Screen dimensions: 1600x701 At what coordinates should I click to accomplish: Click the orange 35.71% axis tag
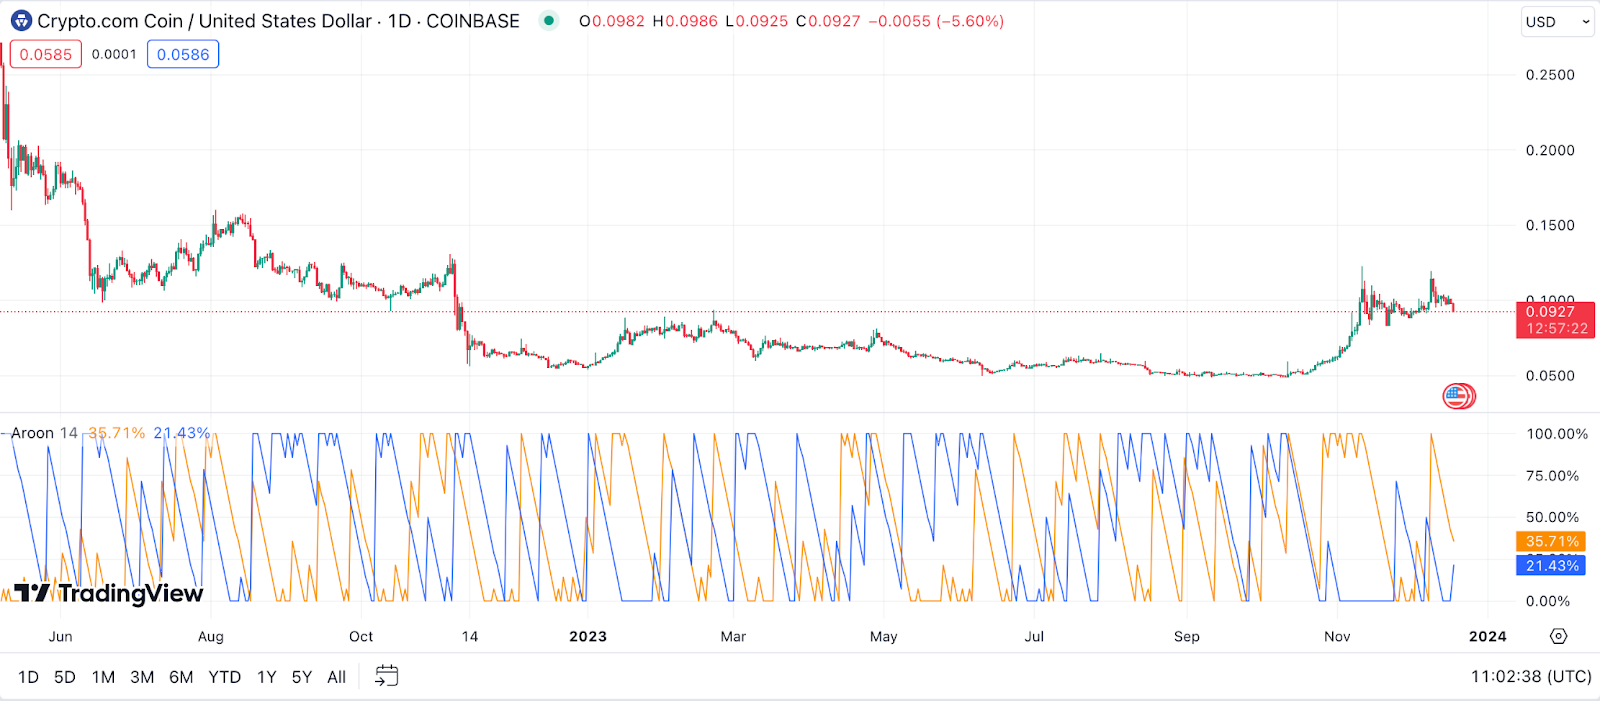(x=1551, y=541)
